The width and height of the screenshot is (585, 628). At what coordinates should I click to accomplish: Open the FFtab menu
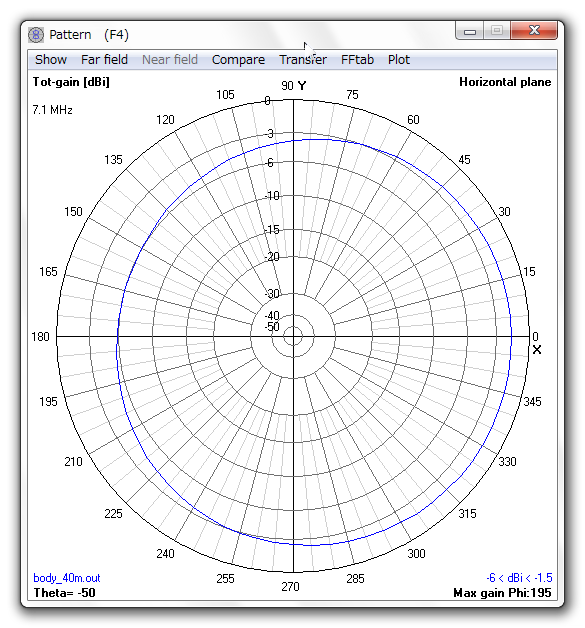click(x=357, y=60)
